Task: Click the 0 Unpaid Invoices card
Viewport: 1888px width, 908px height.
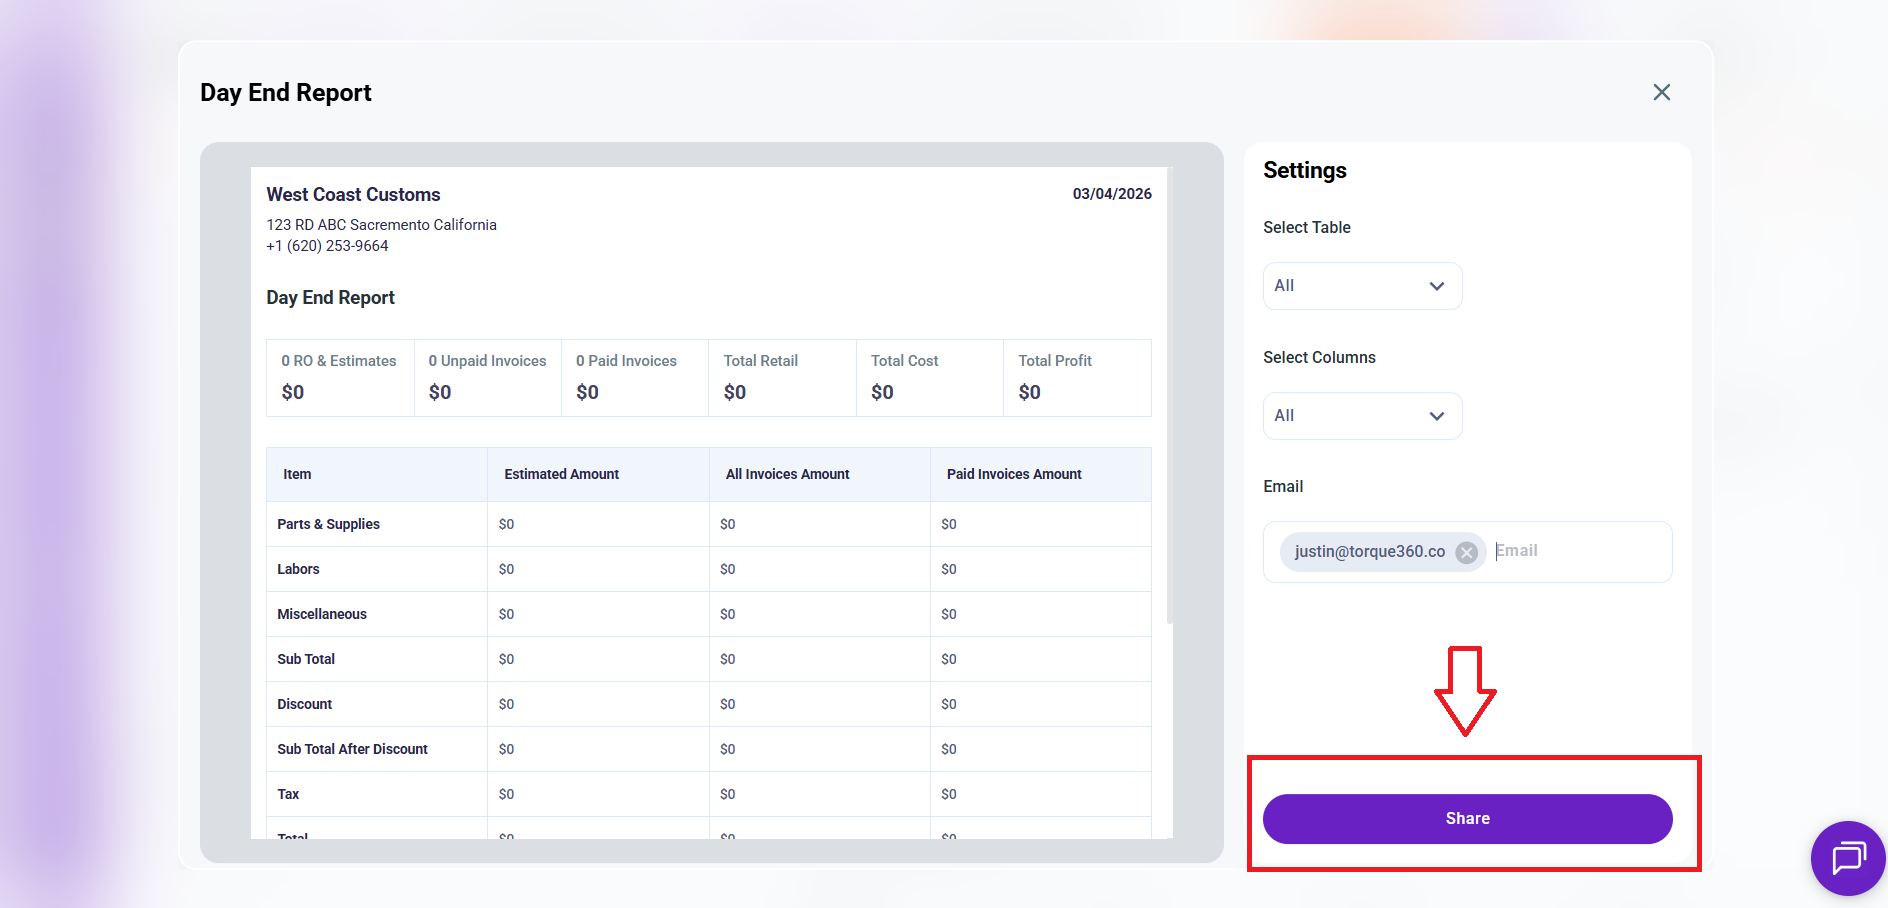Action: tap(487, 377)
